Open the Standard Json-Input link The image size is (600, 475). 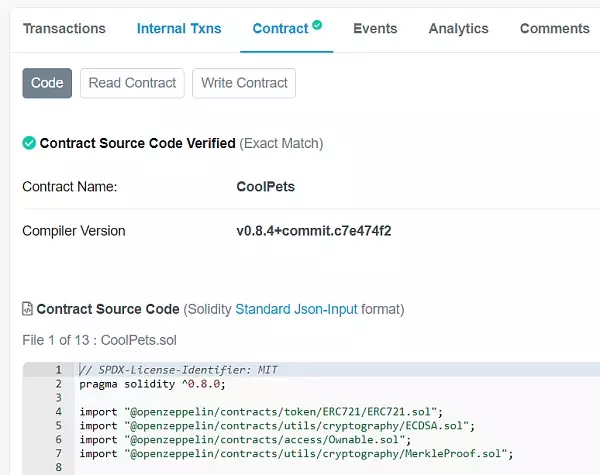(296, 309)
